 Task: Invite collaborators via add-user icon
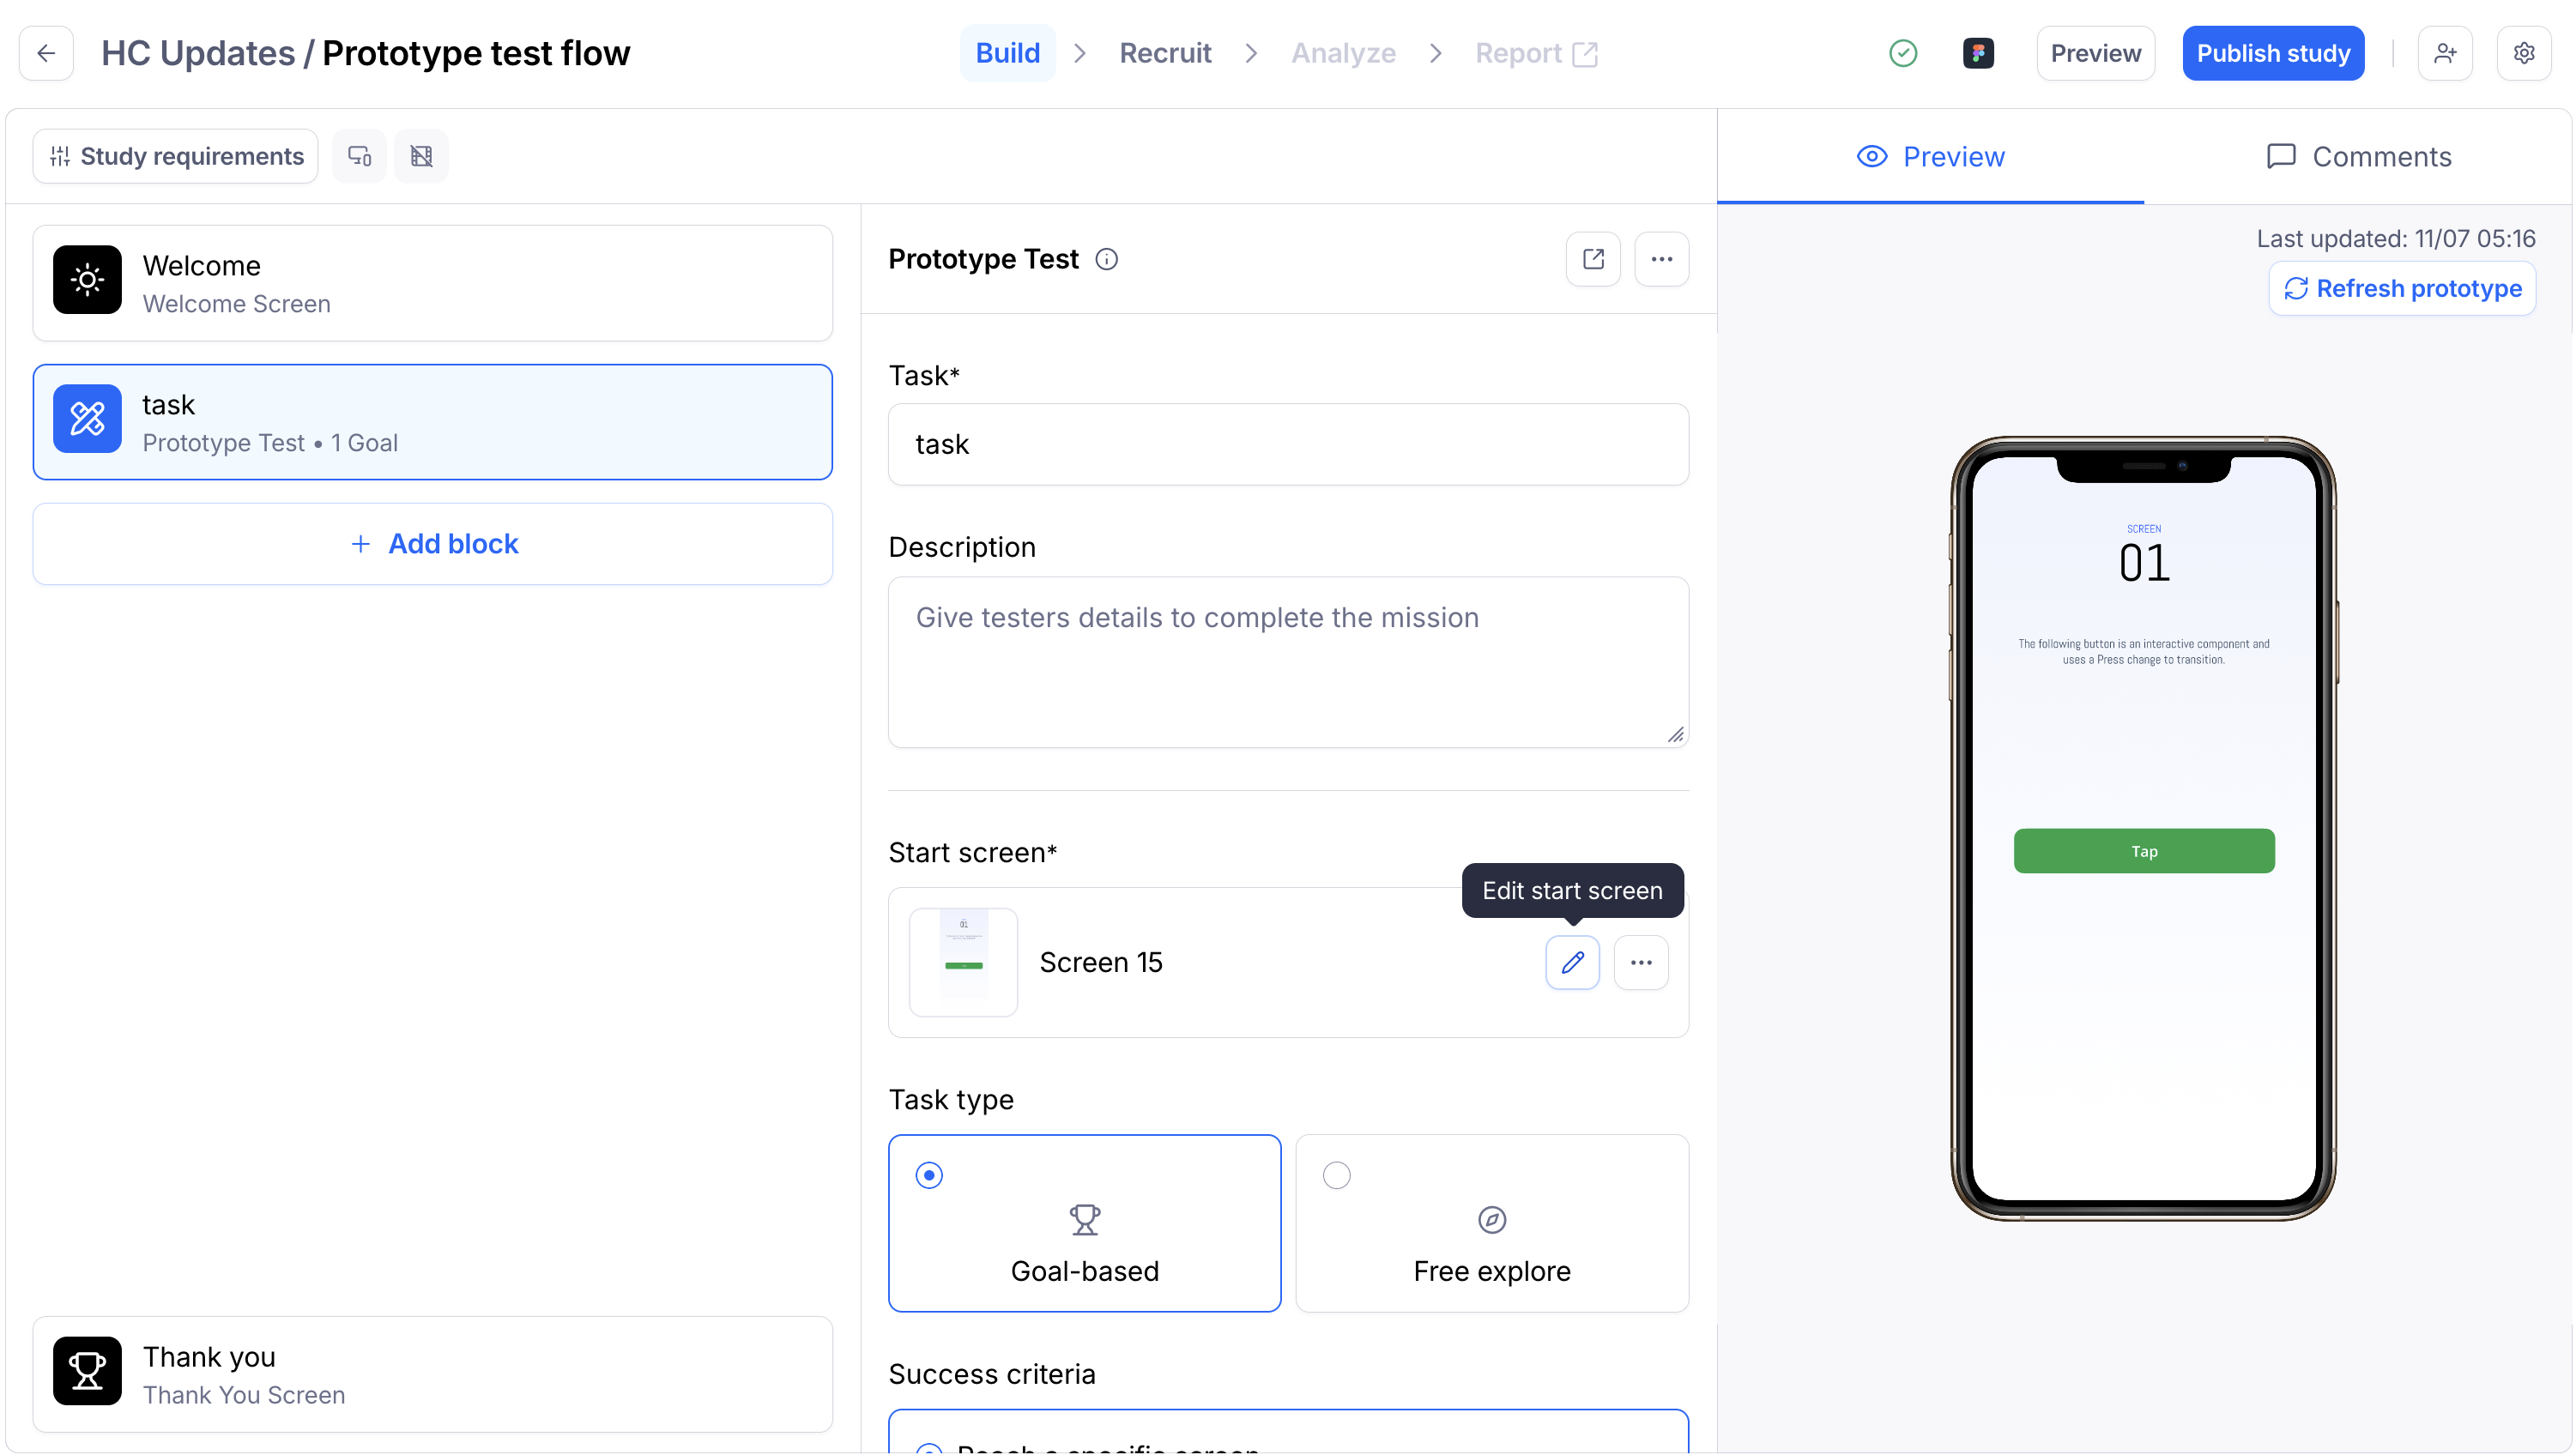[2445, 53]
